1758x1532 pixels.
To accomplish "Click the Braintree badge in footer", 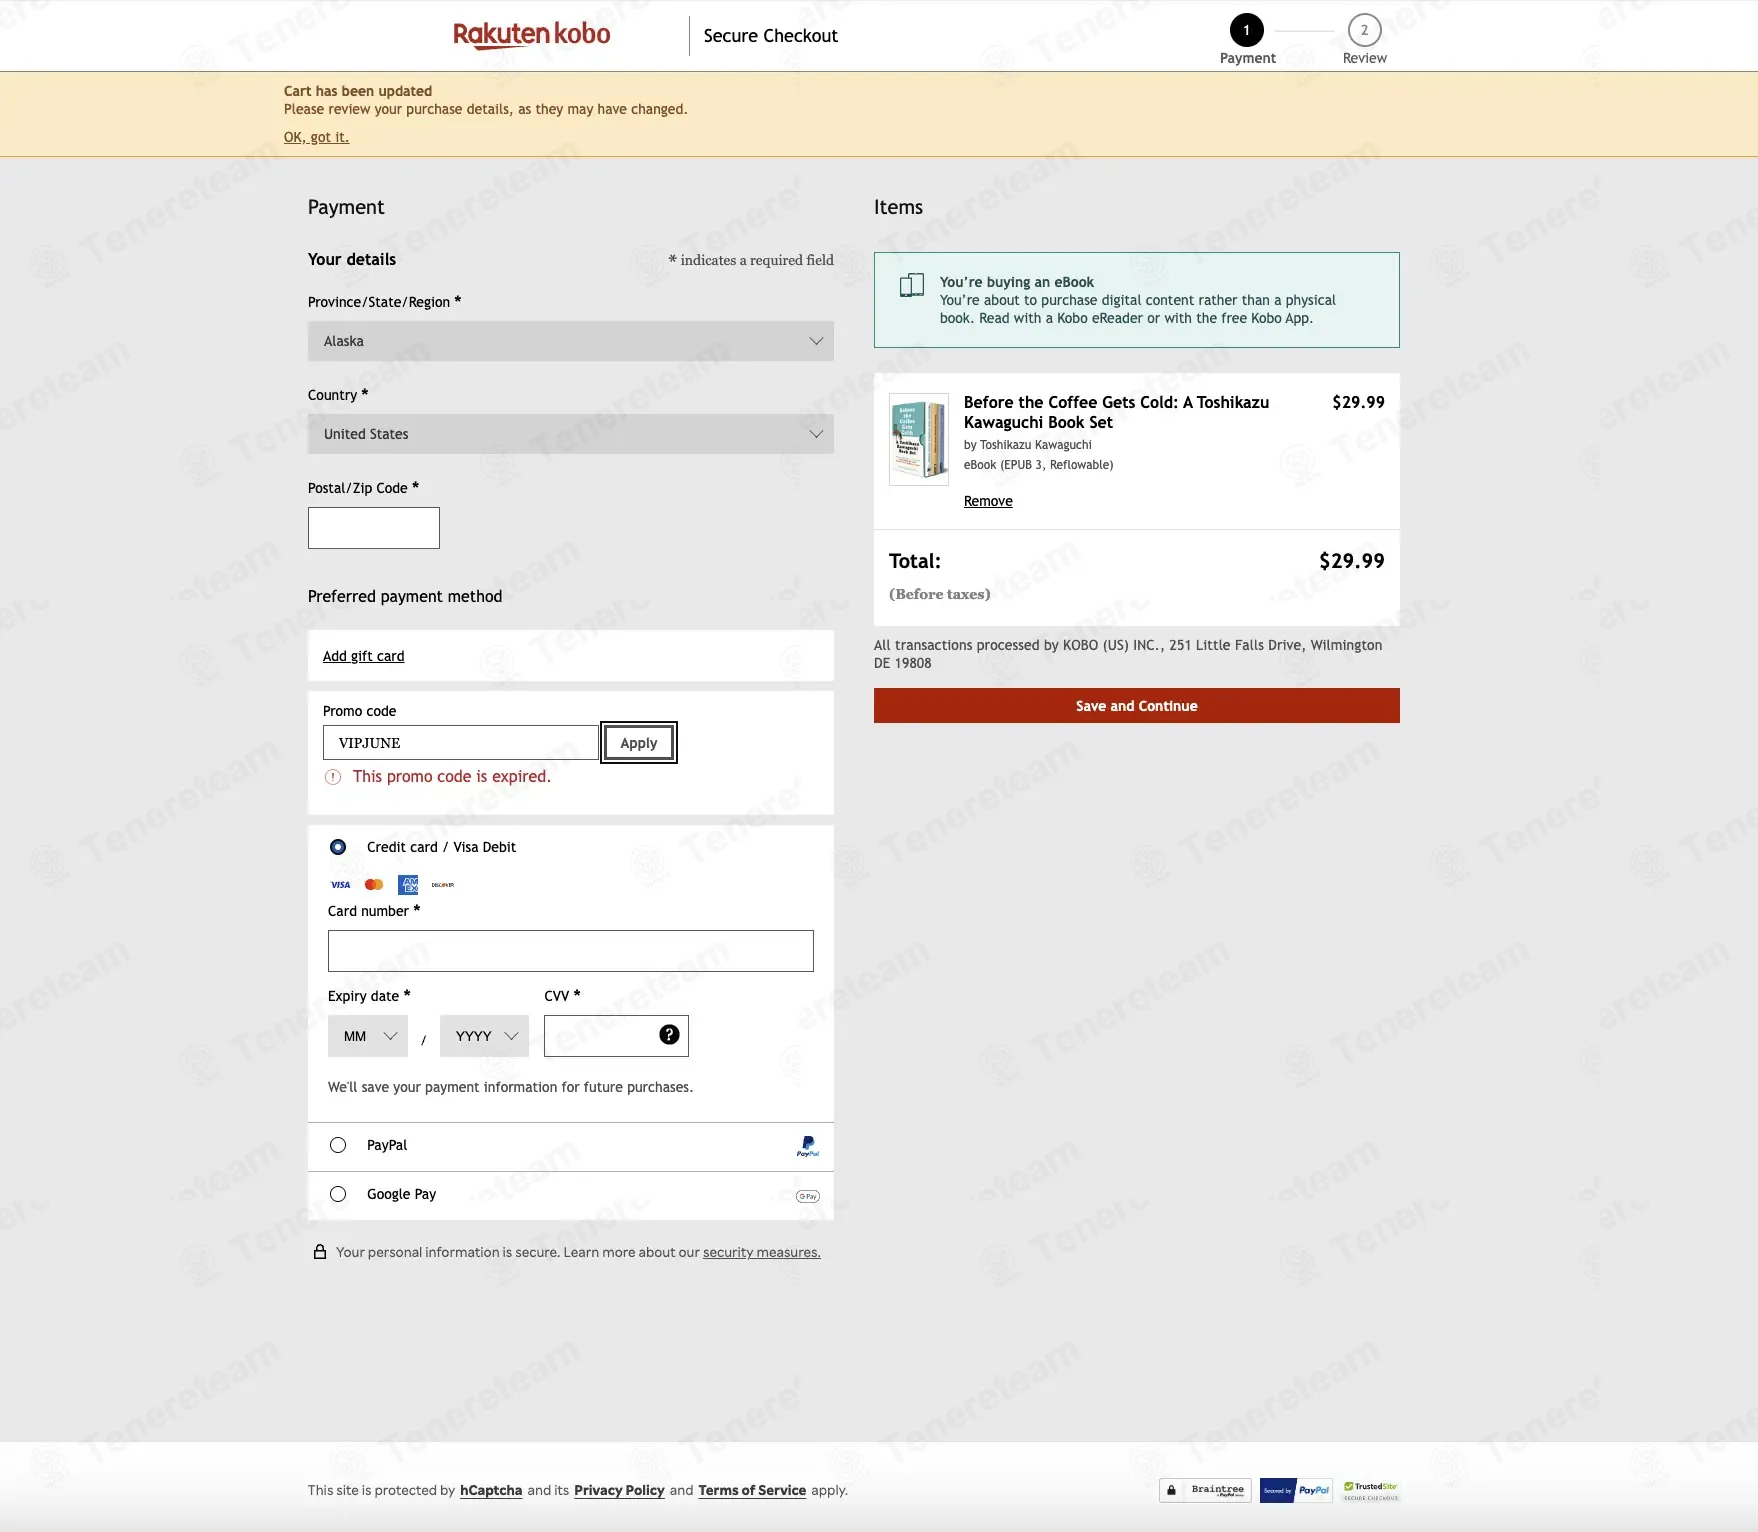I will 1205,1490.
